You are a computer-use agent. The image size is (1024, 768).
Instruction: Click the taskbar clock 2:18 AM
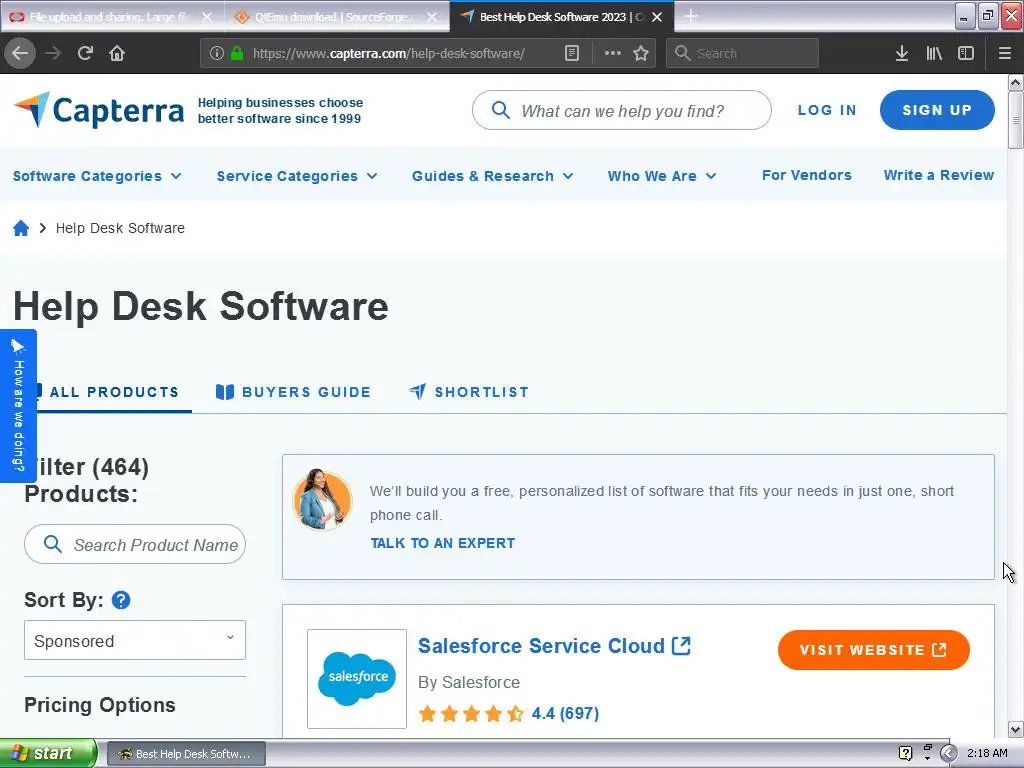[987, 753]
